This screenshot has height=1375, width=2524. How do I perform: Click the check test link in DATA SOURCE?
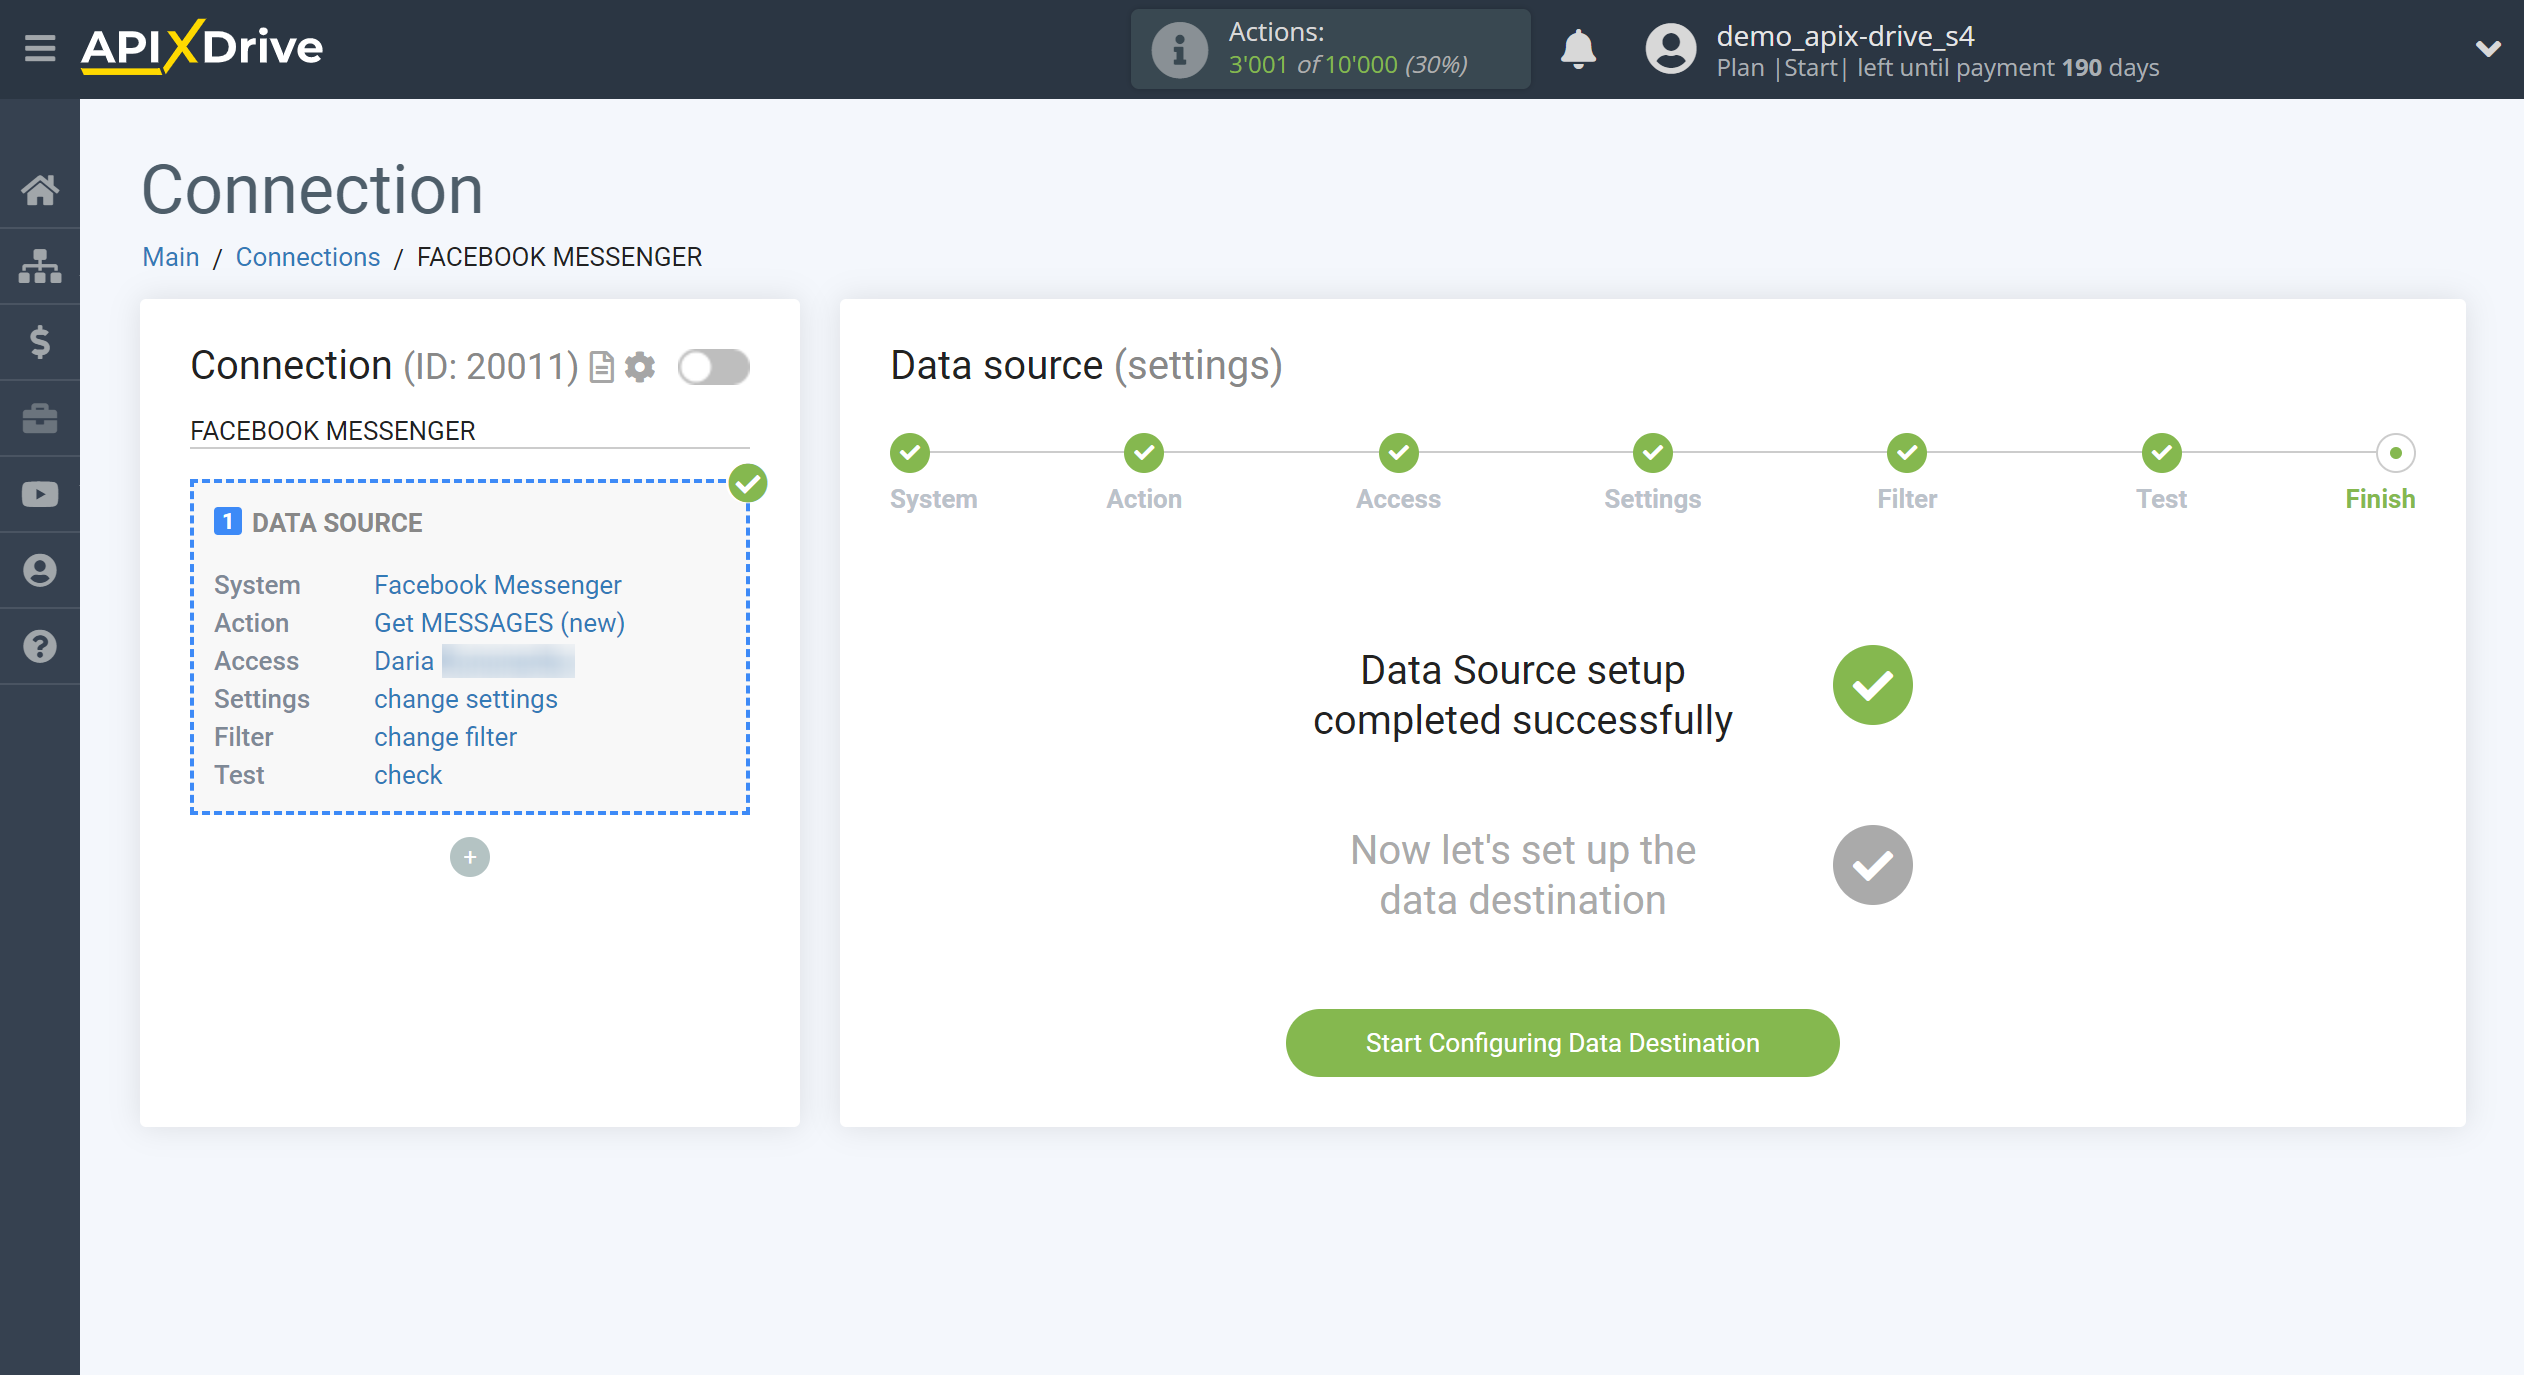(408, 774)
